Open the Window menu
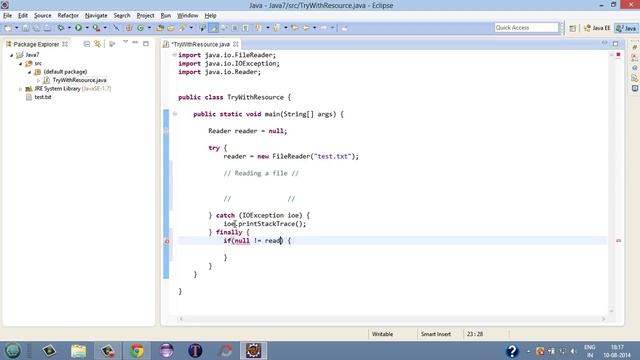Viewport: 640px width, 360px height. click(187, 16)
